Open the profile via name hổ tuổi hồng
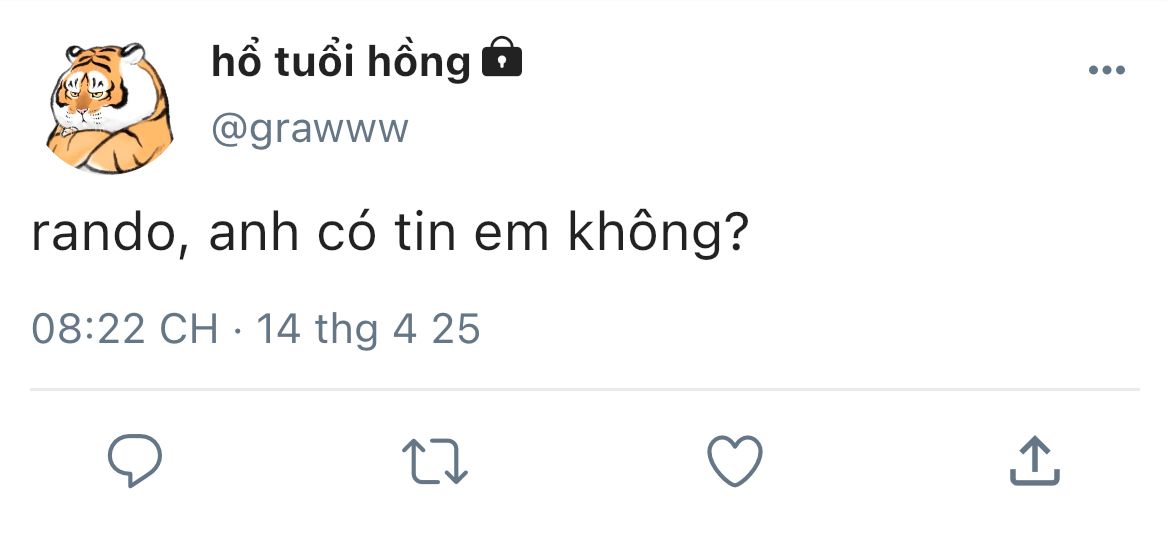This screenshot has width=1170, height=533. 341,61
